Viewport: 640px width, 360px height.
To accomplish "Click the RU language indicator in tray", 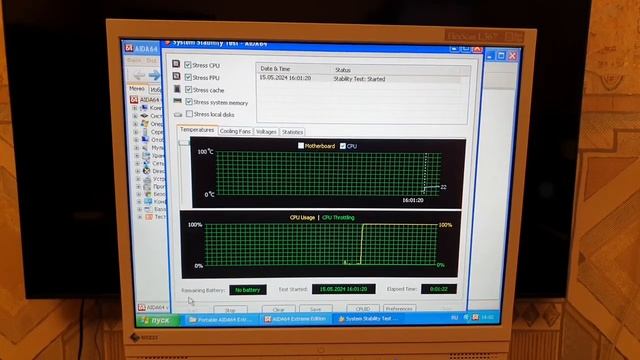I will (x=455, y=317).
